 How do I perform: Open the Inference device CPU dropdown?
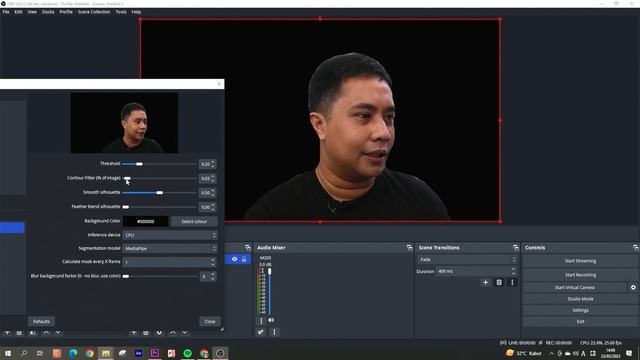coord(170,235)
